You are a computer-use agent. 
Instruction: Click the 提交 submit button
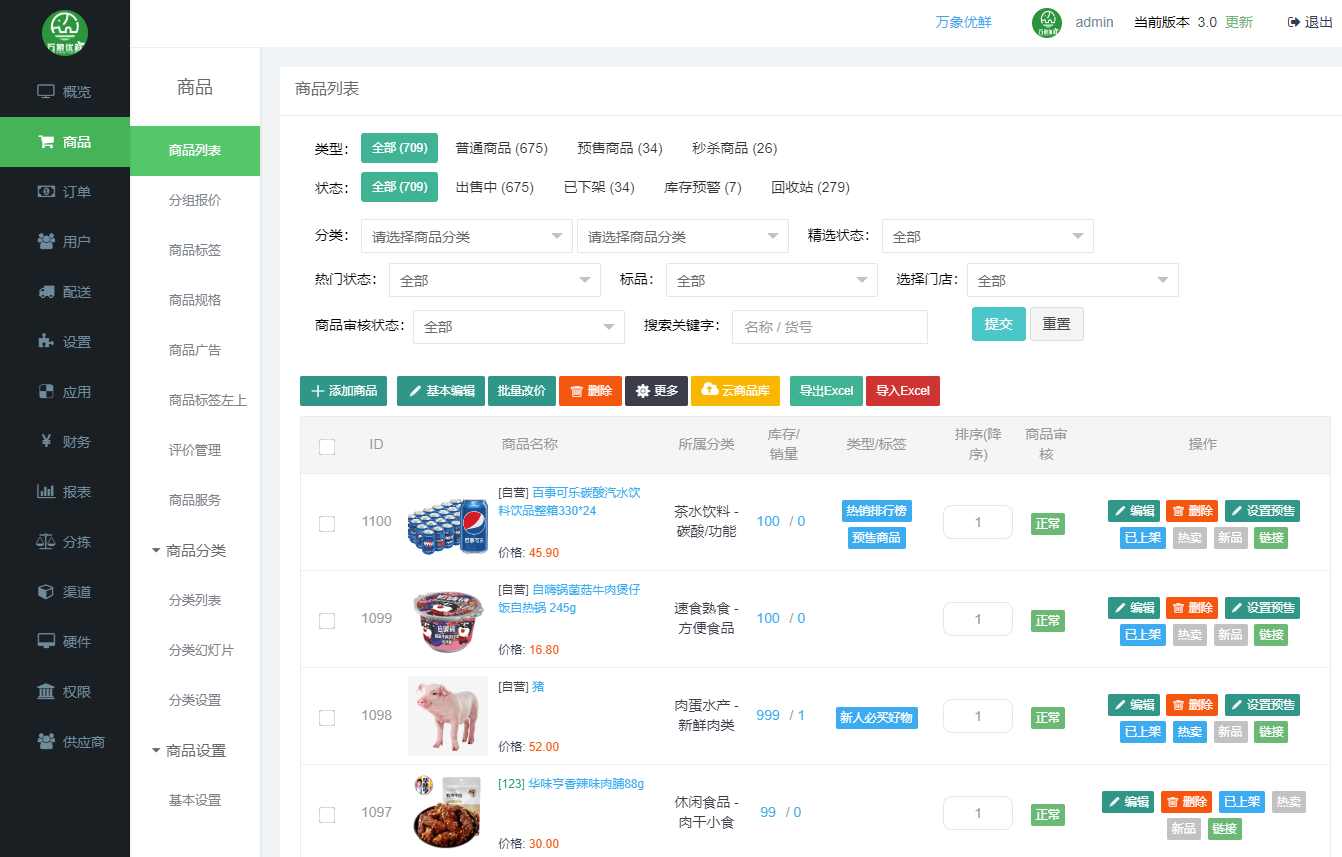998,324
